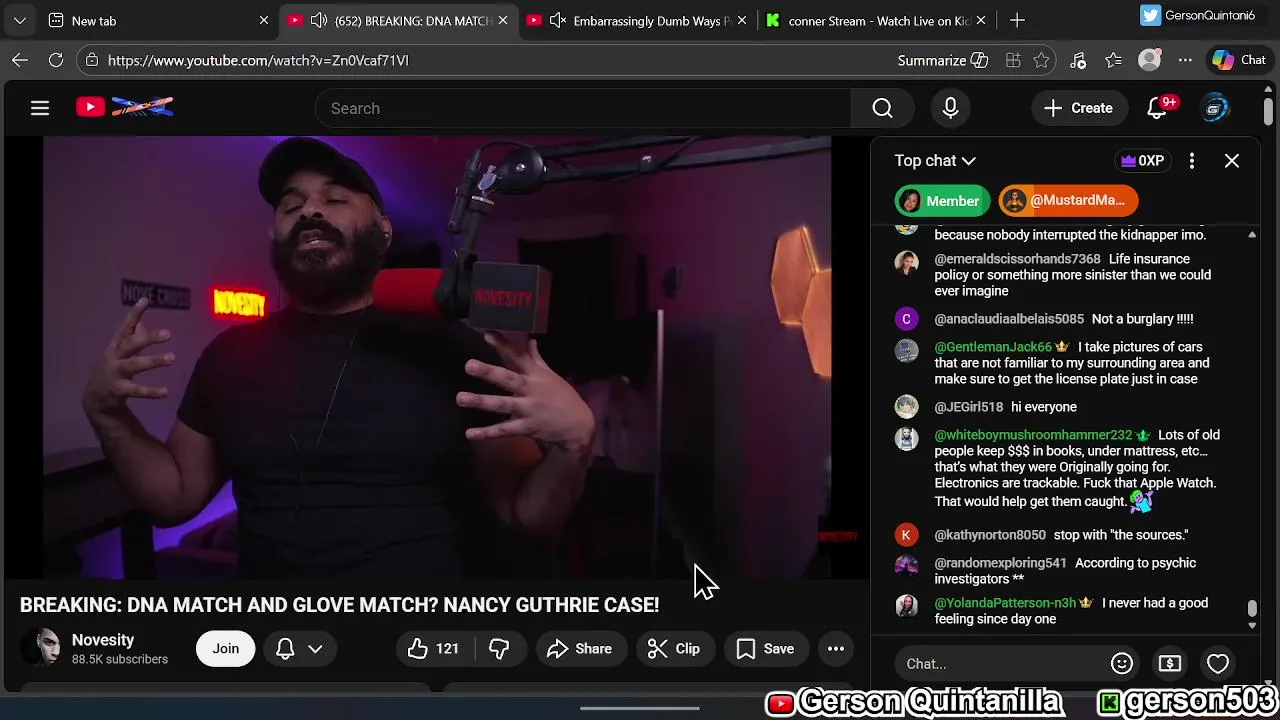Switch to the conner Stream Kick tab
This screenshot has height=720, width=1280.
tap(875, 20)
